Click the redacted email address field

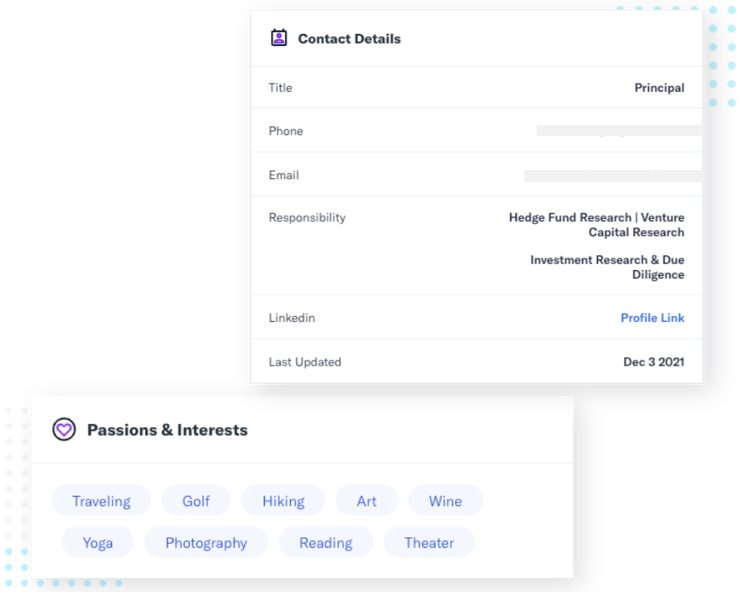pos(613,176)
